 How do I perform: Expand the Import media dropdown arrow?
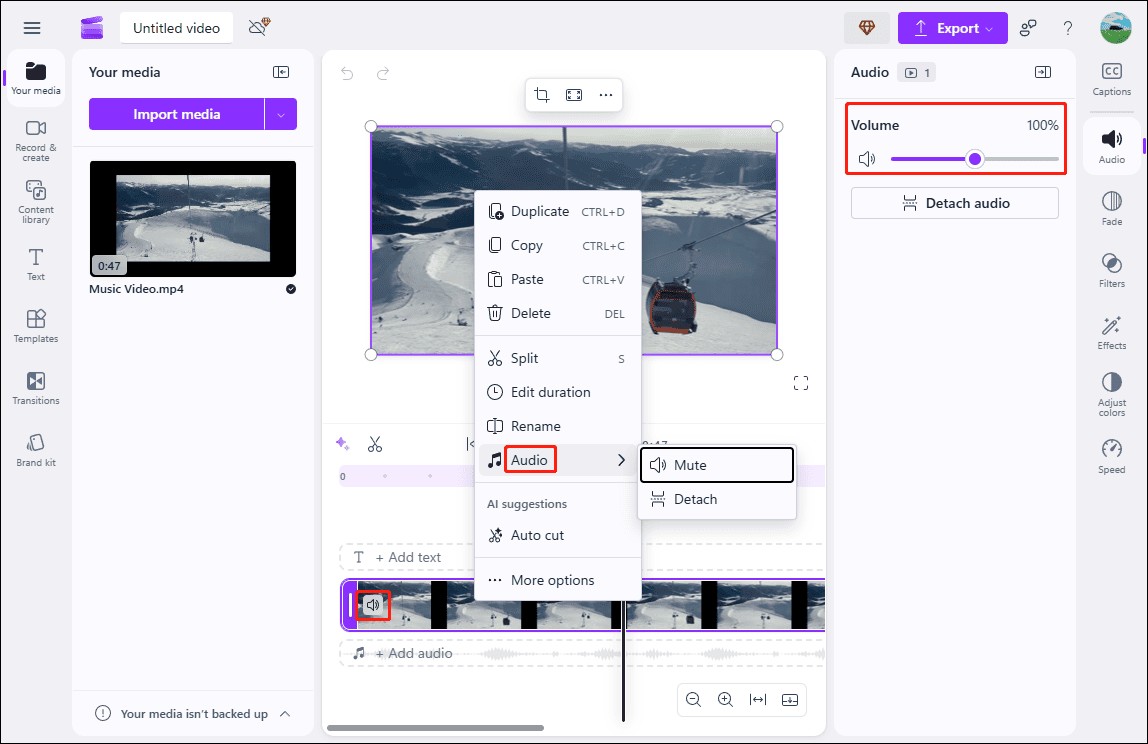click(282, 114)
